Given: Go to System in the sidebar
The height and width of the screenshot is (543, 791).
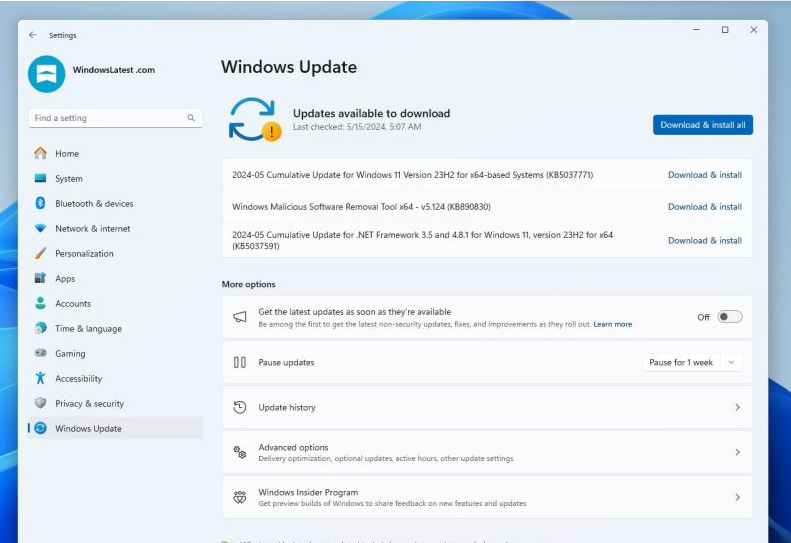Looking at the screenshot, I should pyautogui.click(x=69, y=179).
